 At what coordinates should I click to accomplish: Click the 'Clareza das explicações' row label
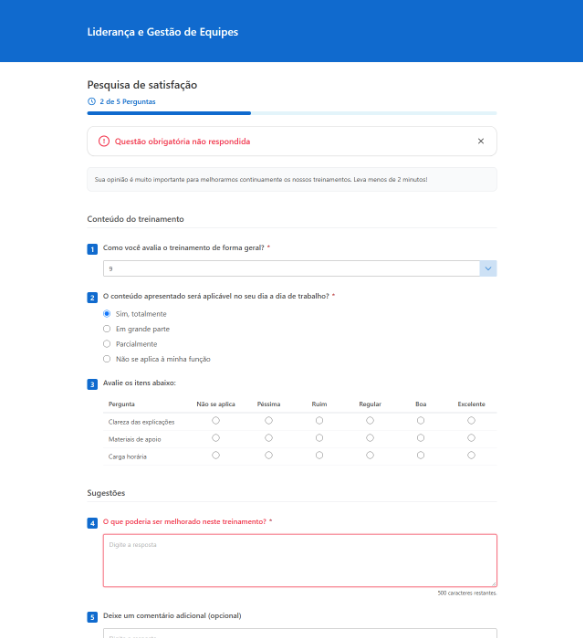141,422
